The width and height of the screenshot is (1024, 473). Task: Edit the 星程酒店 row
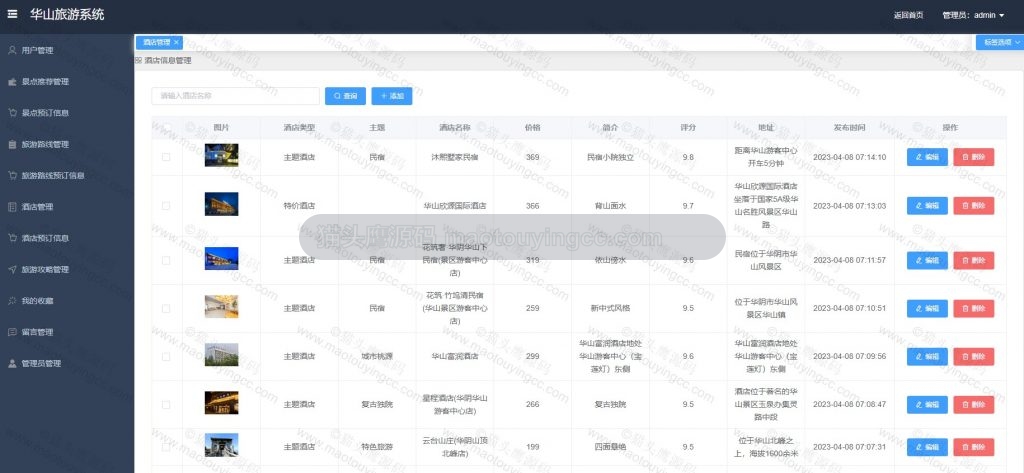tap(927, 404)
